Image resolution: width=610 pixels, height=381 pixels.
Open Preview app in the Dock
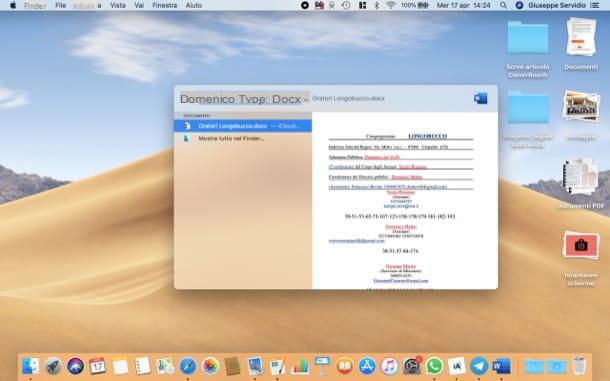pyautogui.click(x=255, y=366)
